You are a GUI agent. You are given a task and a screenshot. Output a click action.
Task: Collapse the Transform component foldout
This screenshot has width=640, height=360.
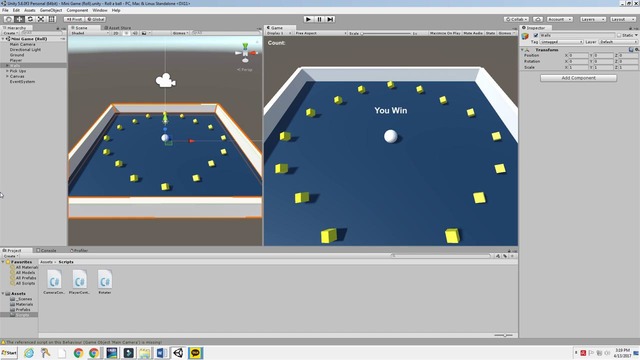point(522,49)
